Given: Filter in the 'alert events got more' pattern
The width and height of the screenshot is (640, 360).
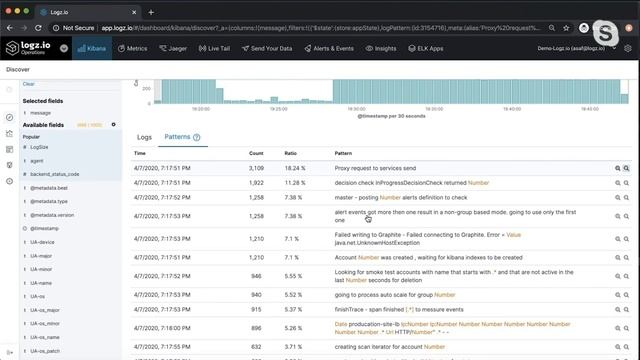Looking at the screenshot, I should [x=618, y=216].
